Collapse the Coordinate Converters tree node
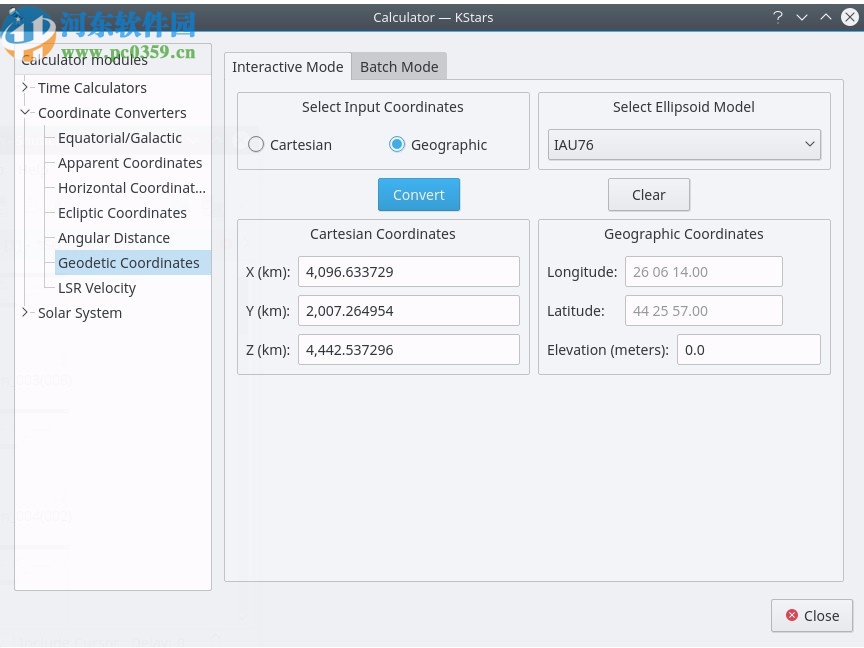 pos(25,113)
